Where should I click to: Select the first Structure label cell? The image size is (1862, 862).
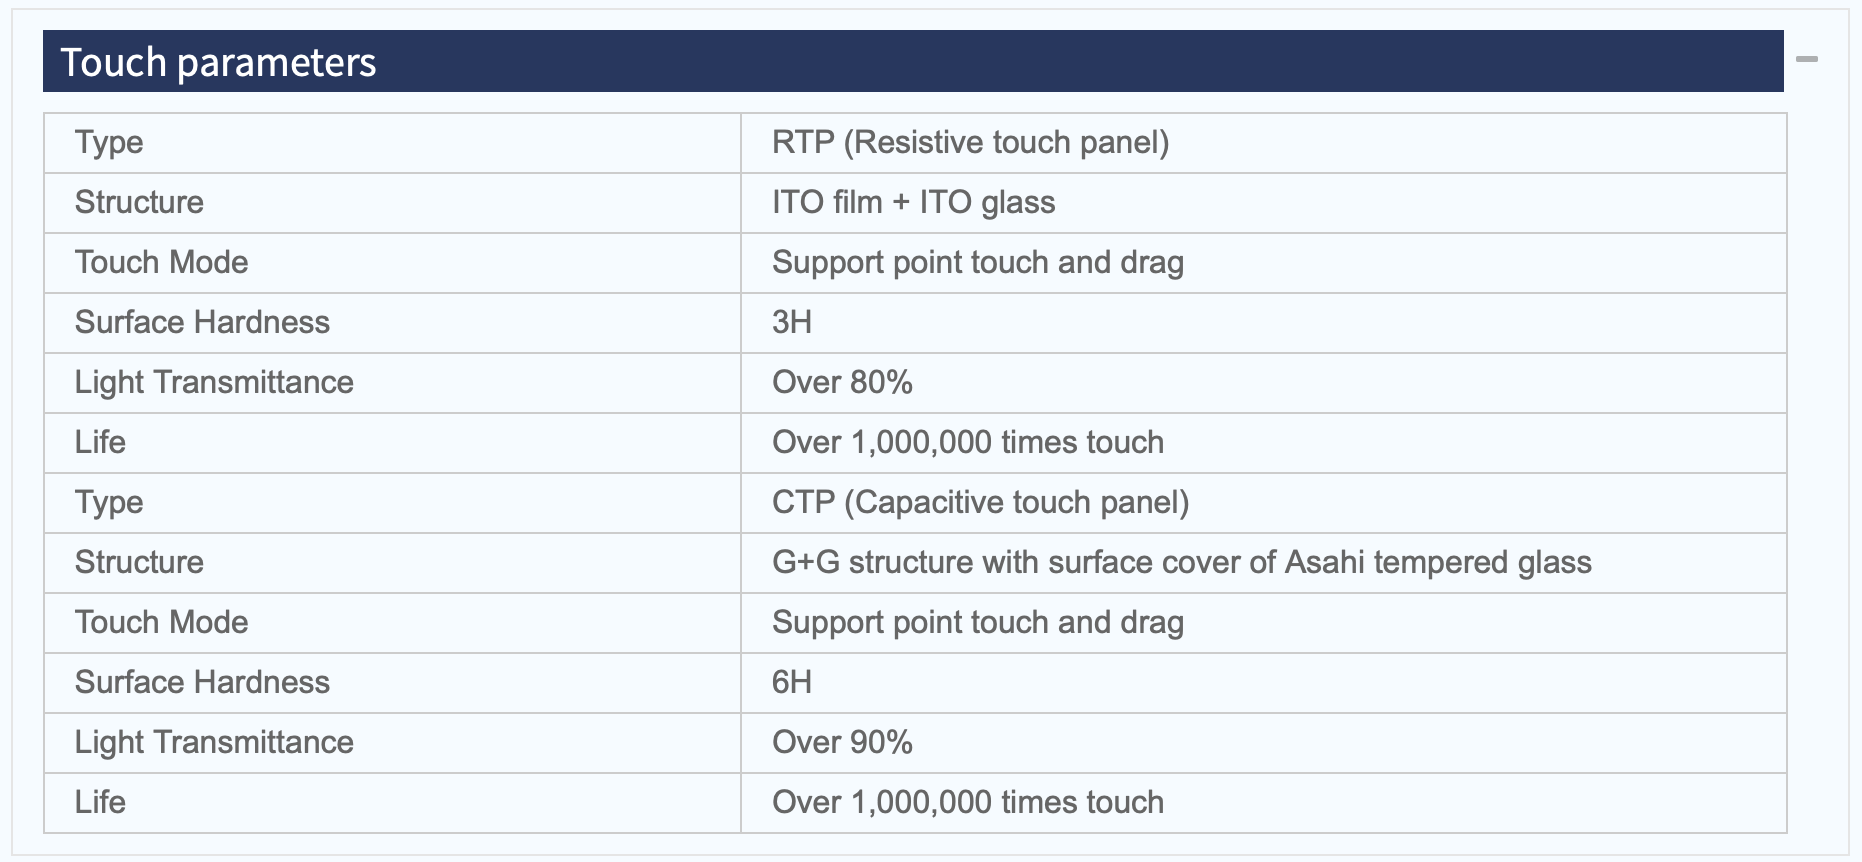(392, 203)
